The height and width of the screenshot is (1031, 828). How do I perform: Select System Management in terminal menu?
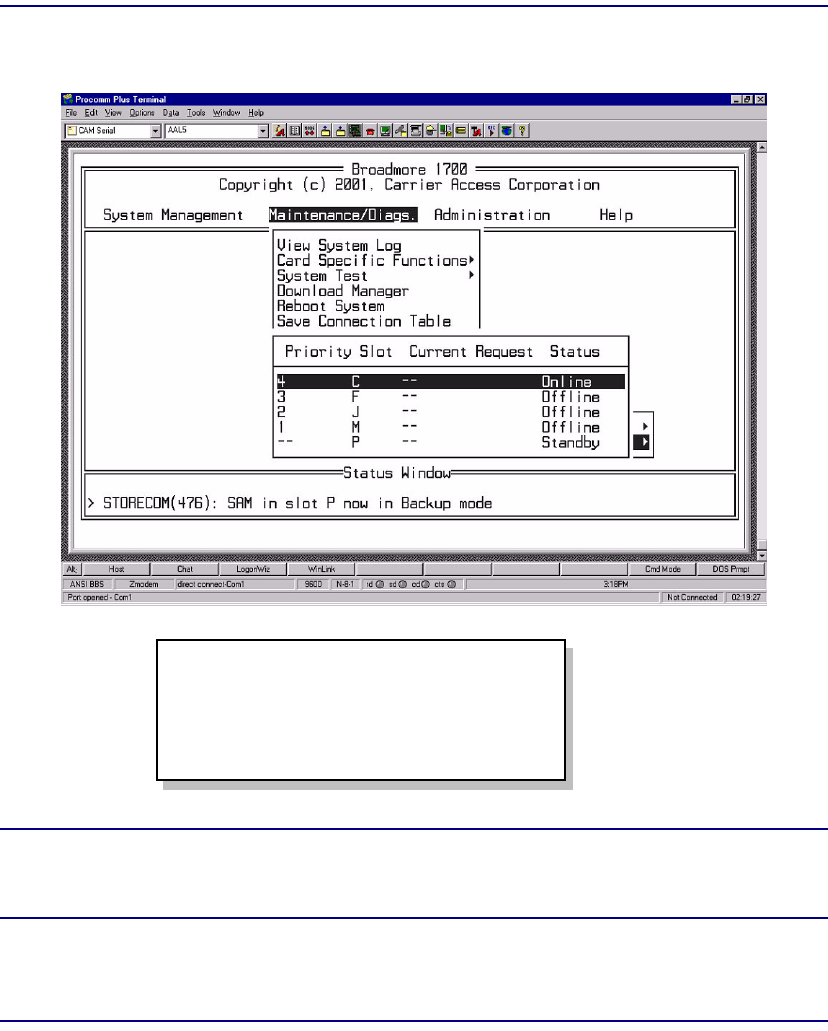point(173,215)
